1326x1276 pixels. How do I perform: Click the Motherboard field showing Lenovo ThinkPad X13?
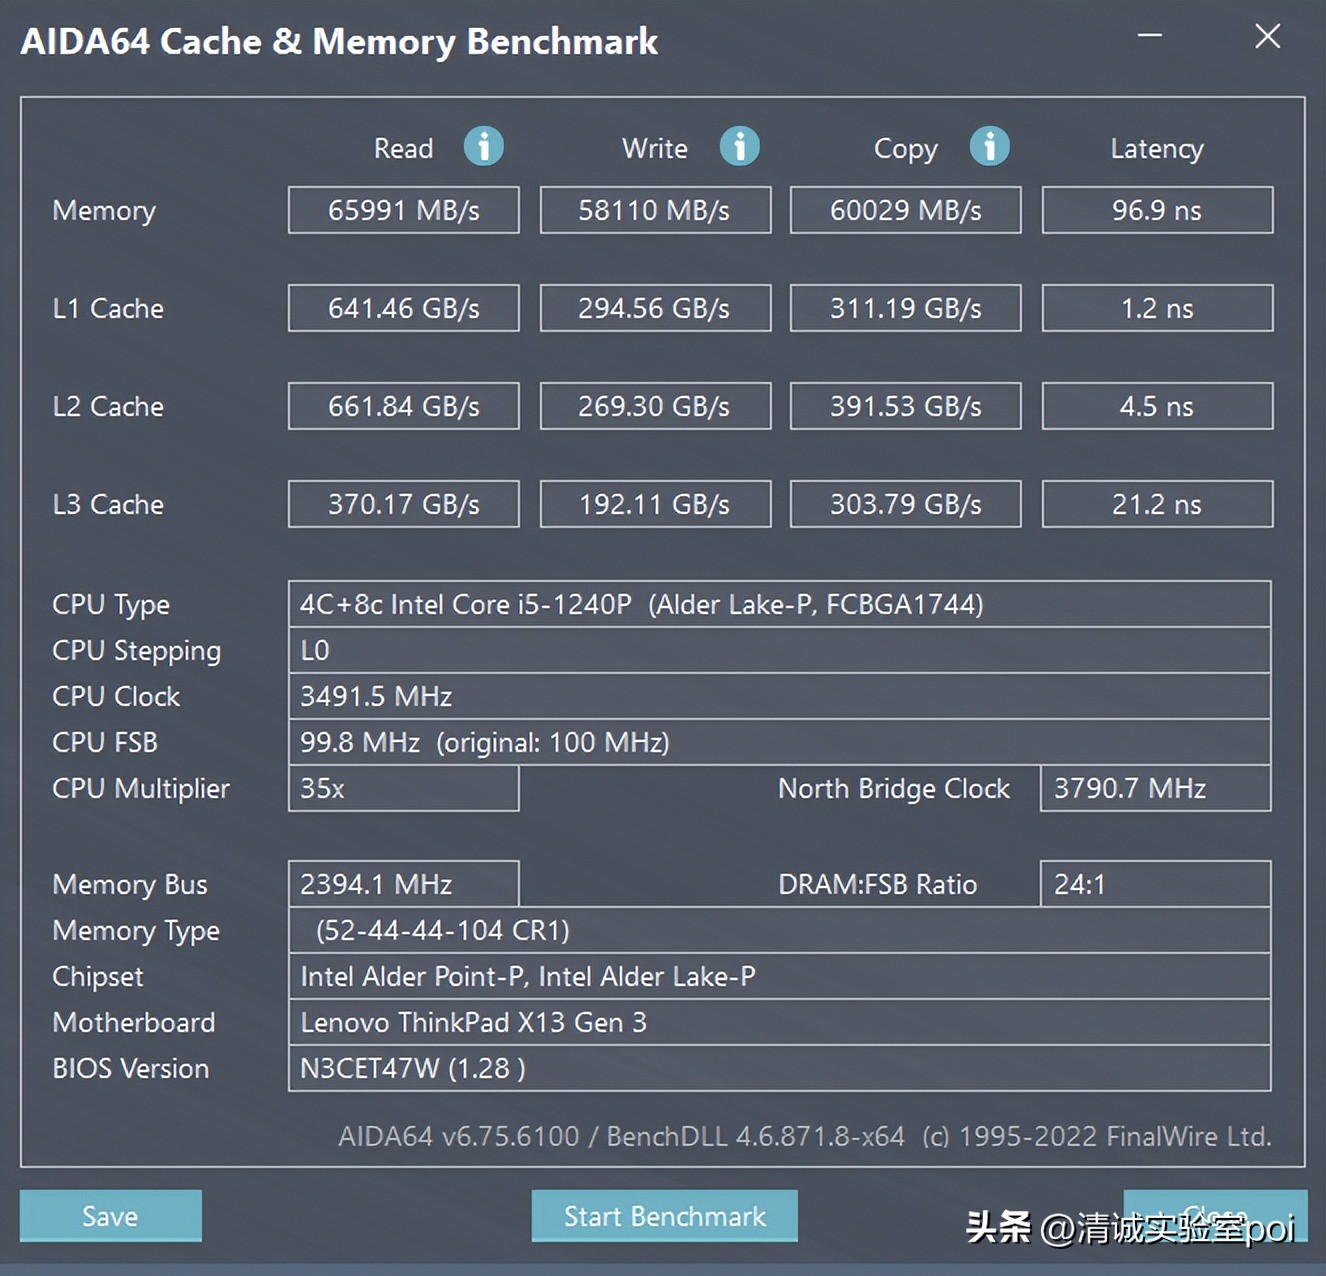778,1022
